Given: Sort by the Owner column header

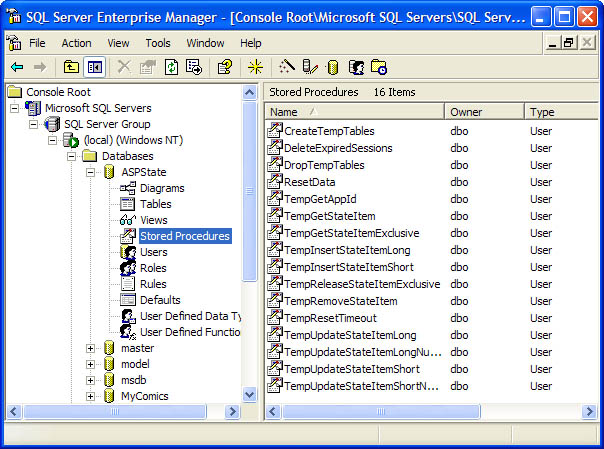Looking at the screenshot, I should pyautogui.click(x=484, y=112).
